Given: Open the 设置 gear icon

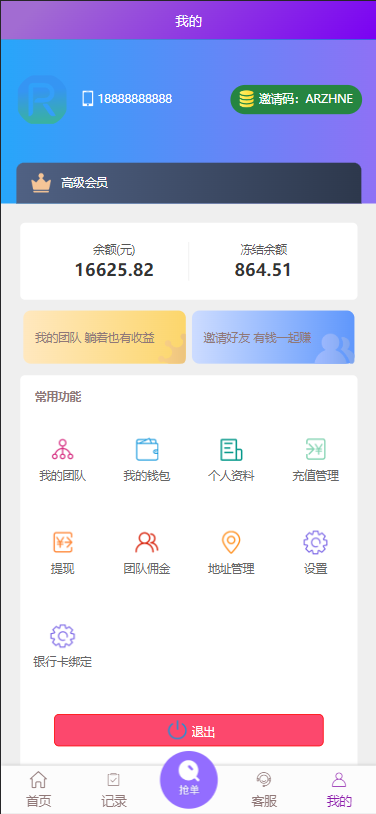Looking at the screenshot, I should [x=315, y=542].
